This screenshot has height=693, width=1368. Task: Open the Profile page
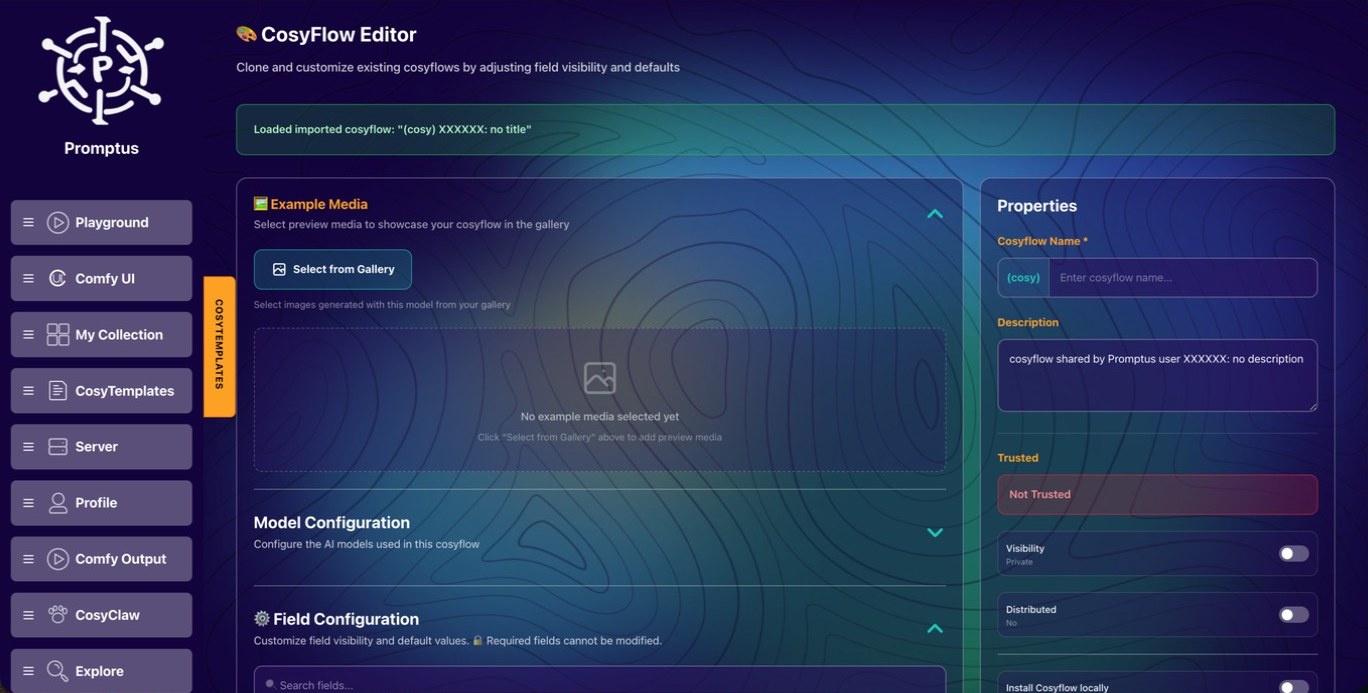(x=101, y=503)
